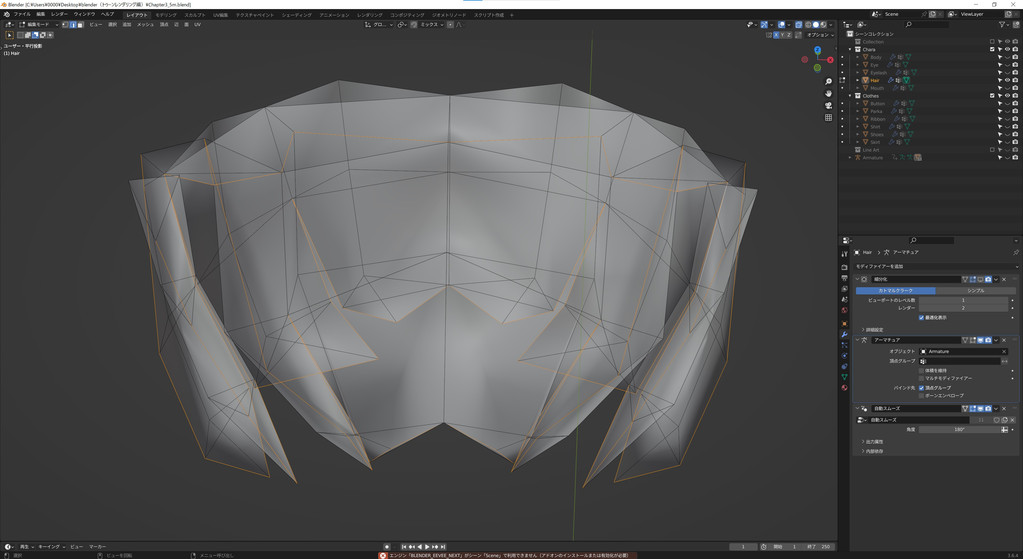Image resolution: width=1023 pixels, height=559 pixels.
Task: Select edge select mode icon
Action: 72,25
